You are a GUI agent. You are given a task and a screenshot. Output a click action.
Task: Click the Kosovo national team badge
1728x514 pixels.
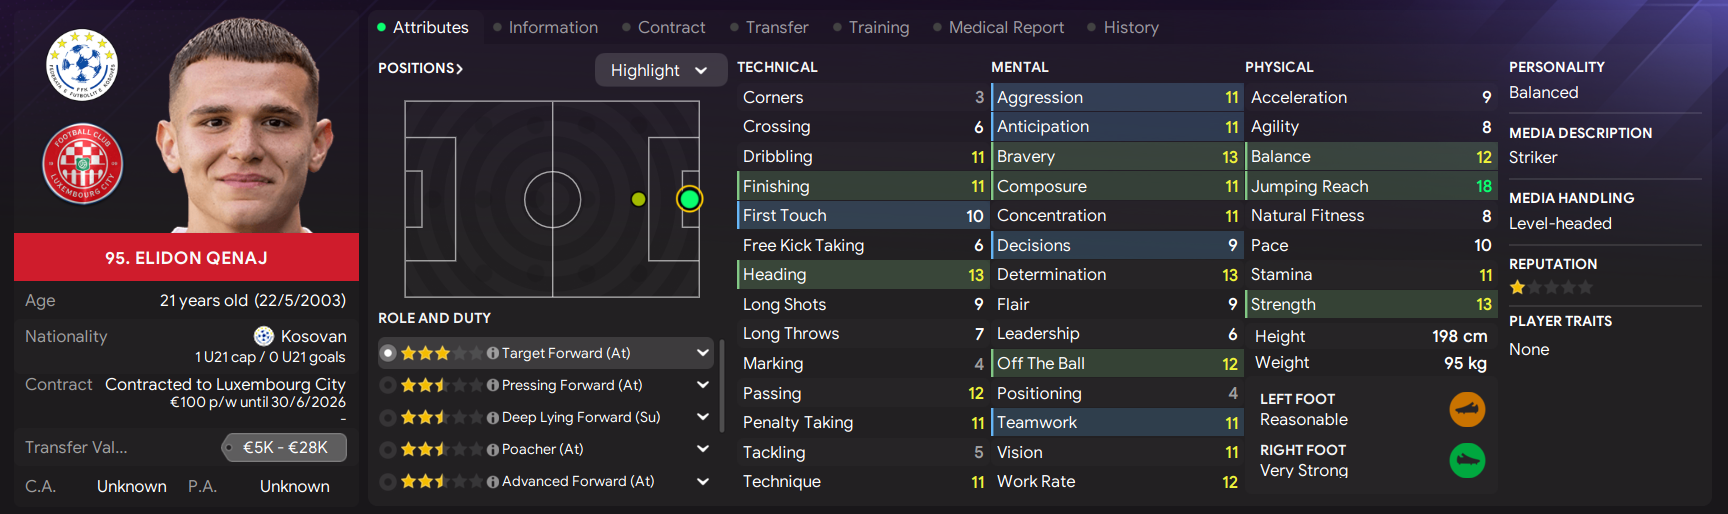coord(82,65)
